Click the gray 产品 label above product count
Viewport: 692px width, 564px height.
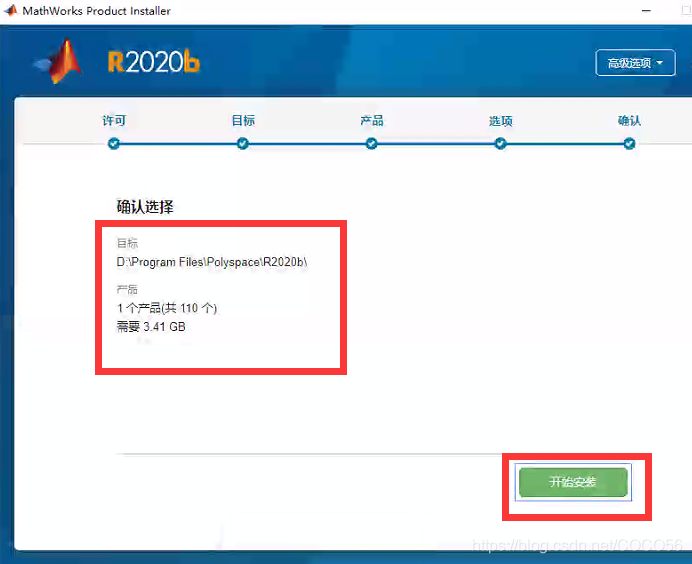pos(127,290)
